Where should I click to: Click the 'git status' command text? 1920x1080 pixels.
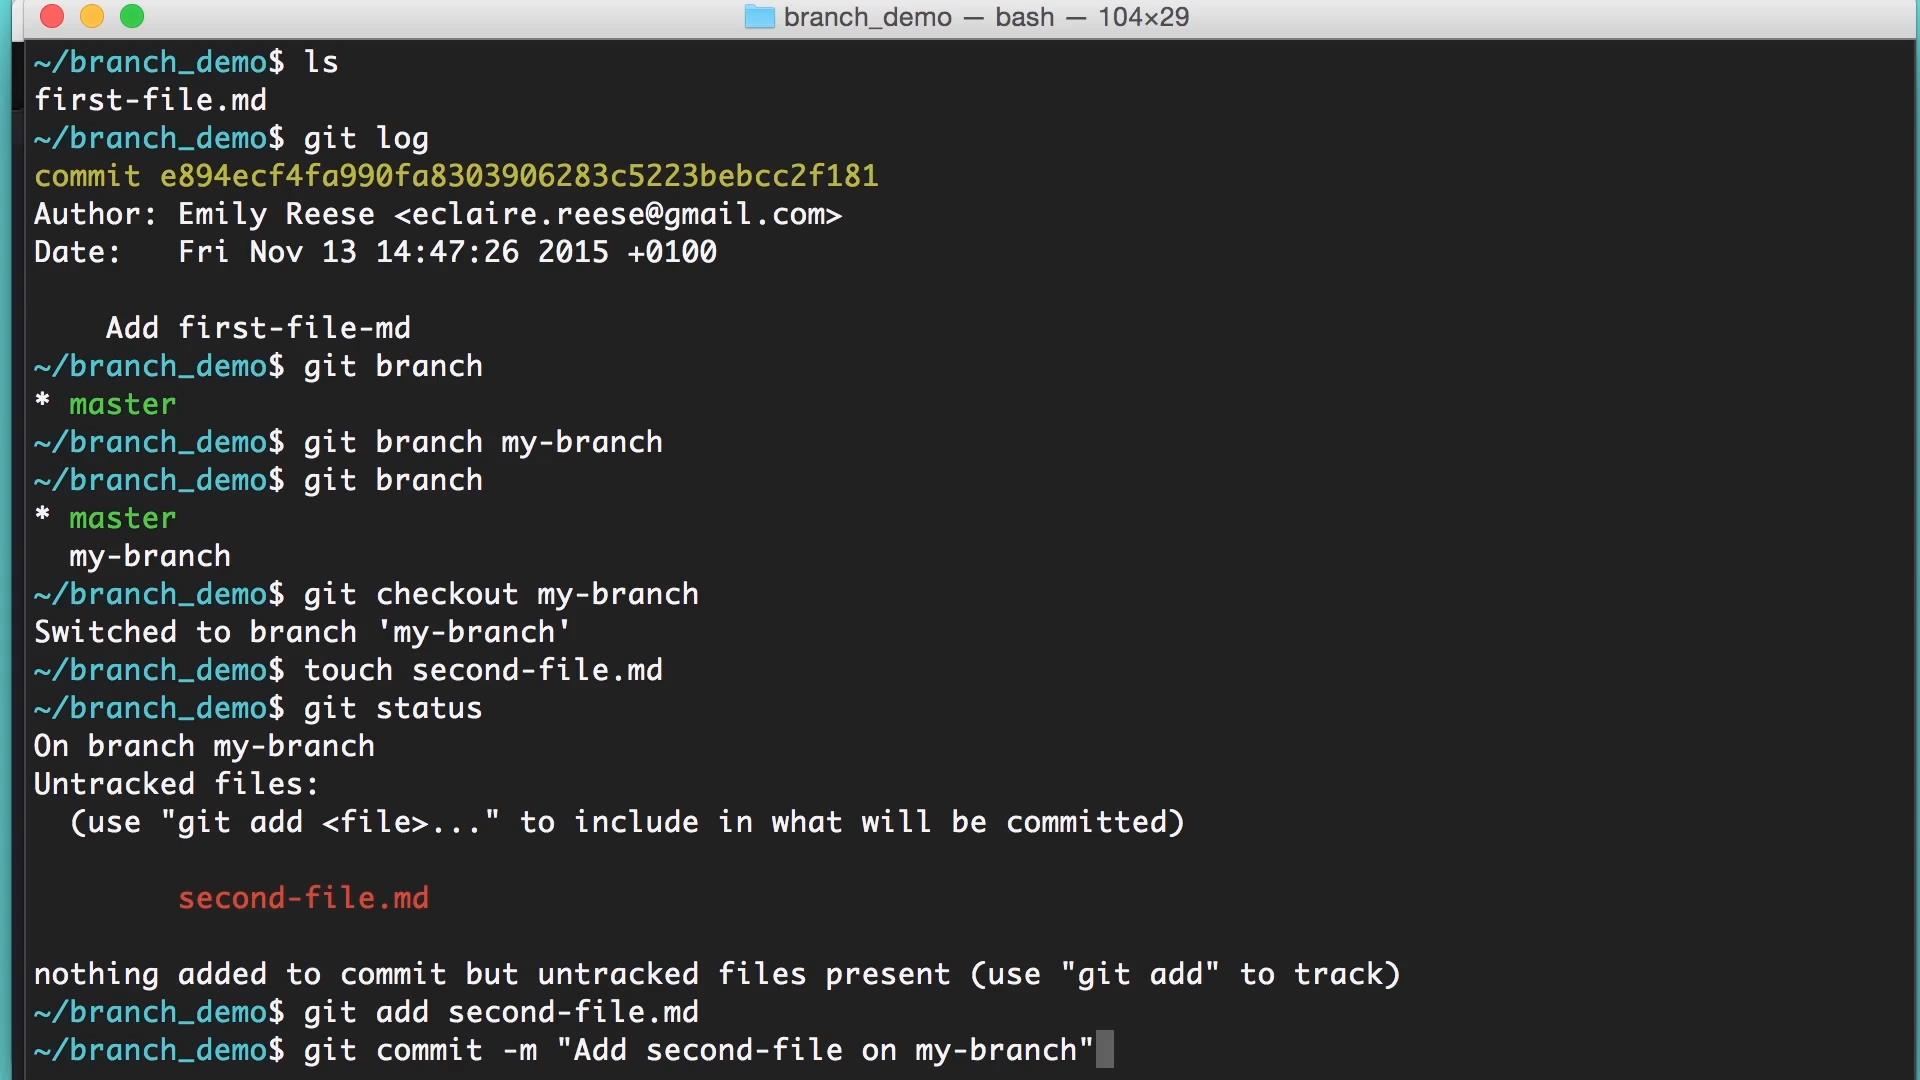click(393, 708)
